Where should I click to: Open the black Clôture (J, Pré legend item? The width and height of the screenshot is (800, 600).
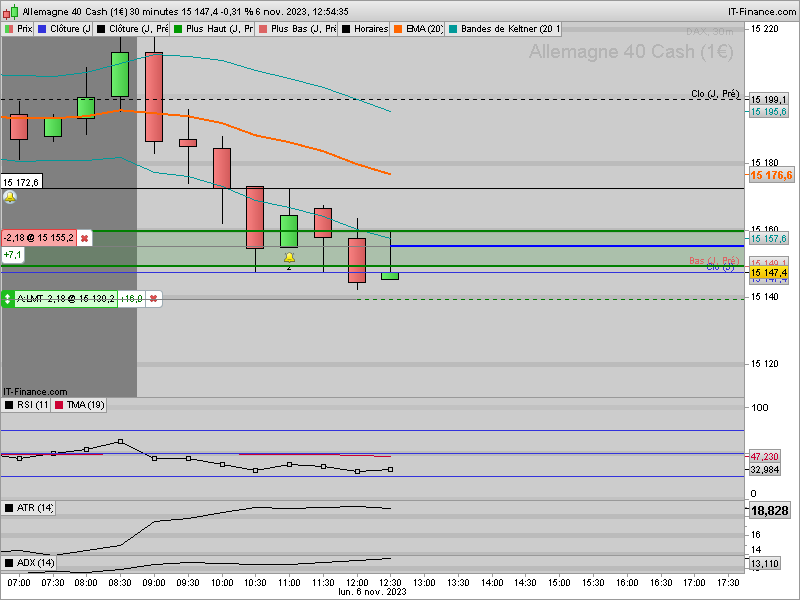coord(132,29)
